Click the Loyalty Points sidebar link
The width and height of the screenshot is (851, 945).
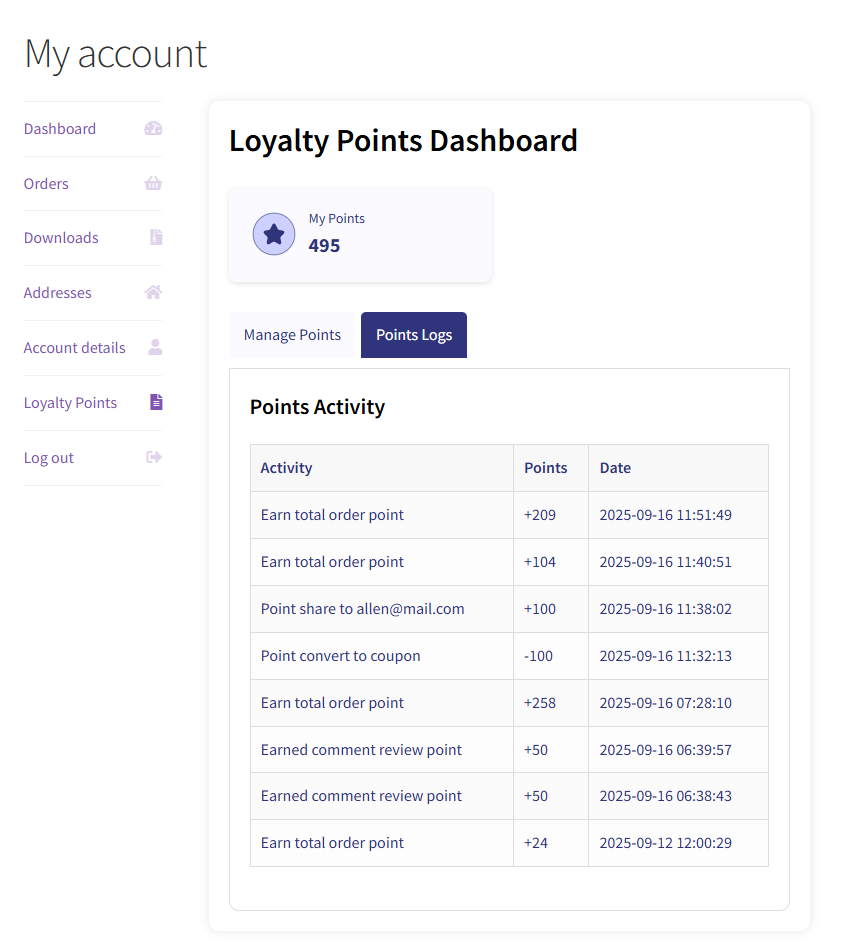(x=70, y=403)
